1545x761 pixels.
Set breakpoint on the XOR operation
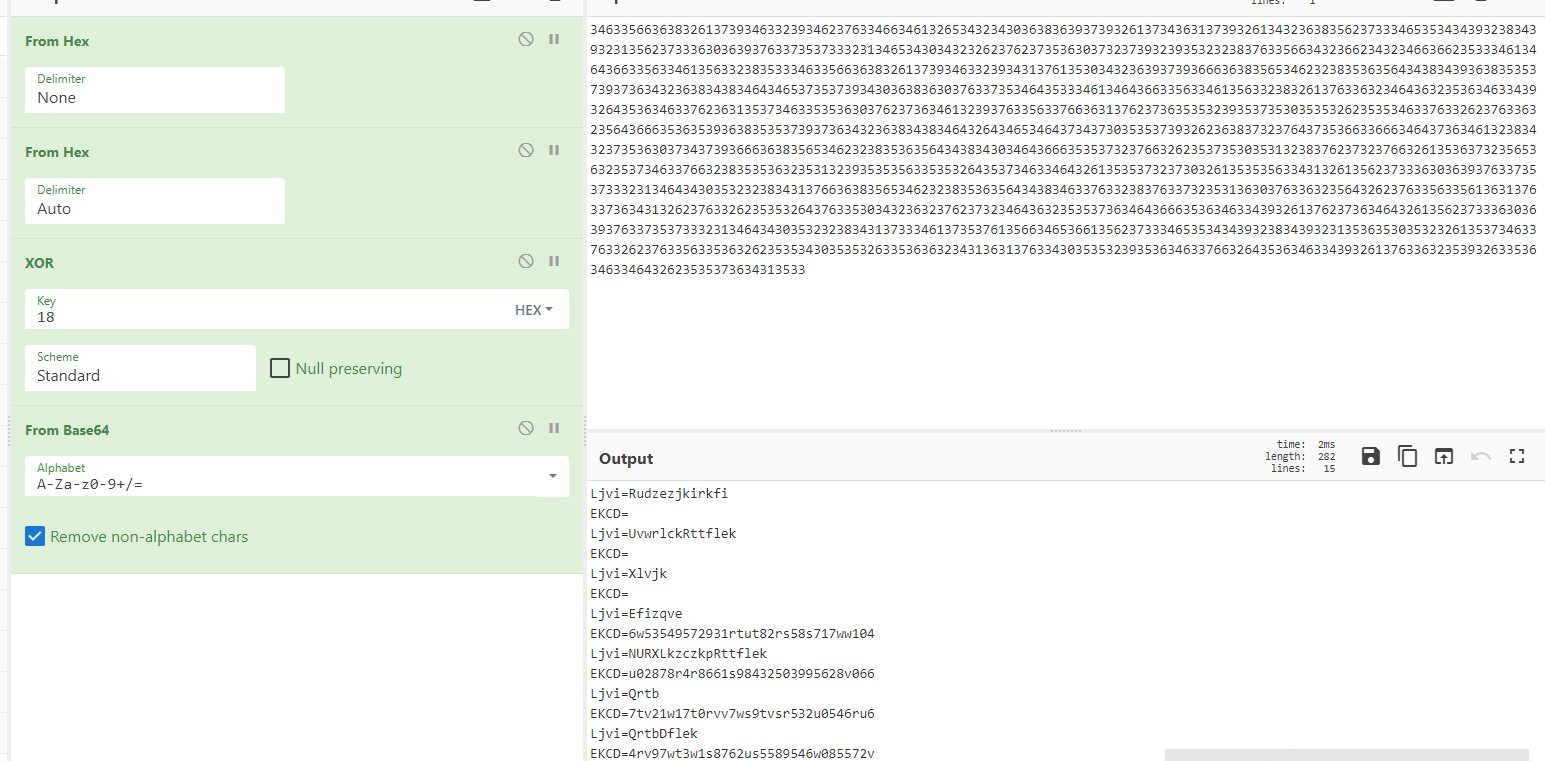(x=553, y=262)
